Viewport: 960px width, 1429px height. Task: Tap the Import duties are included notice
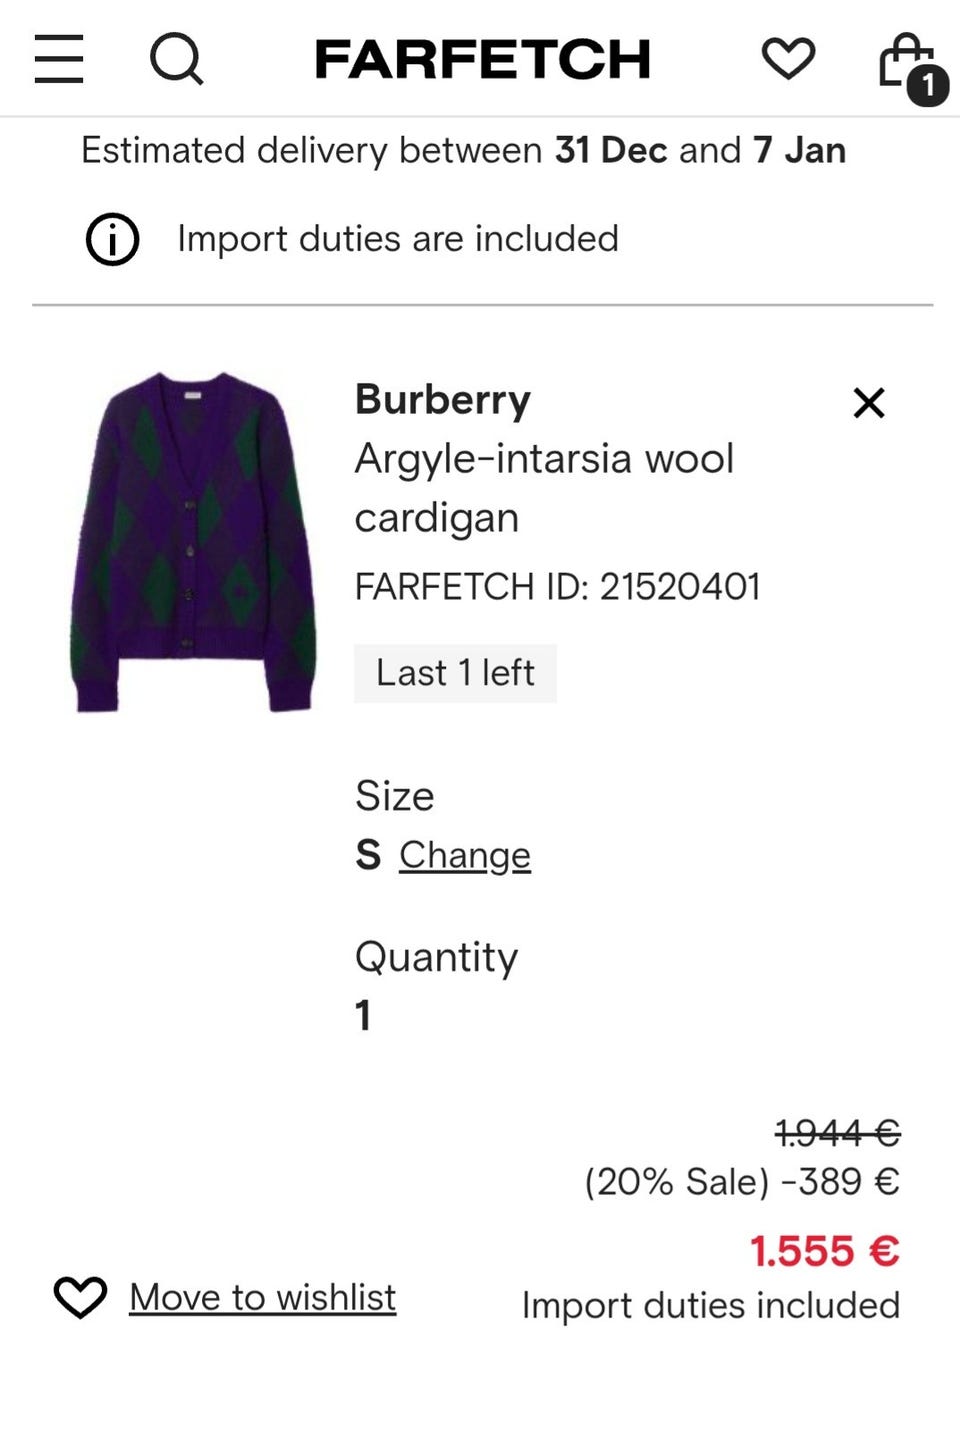397,239
